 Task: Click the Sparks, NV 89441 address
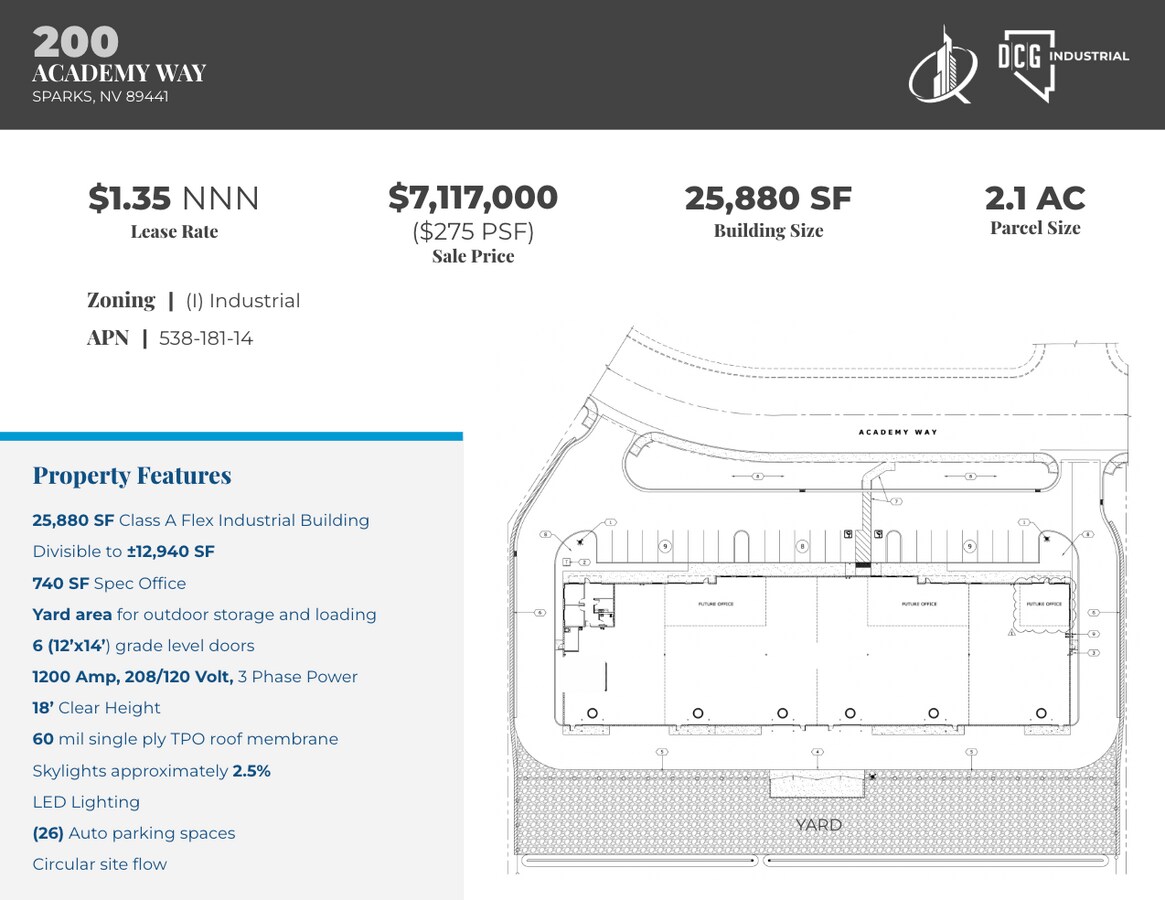pos(100,97)
